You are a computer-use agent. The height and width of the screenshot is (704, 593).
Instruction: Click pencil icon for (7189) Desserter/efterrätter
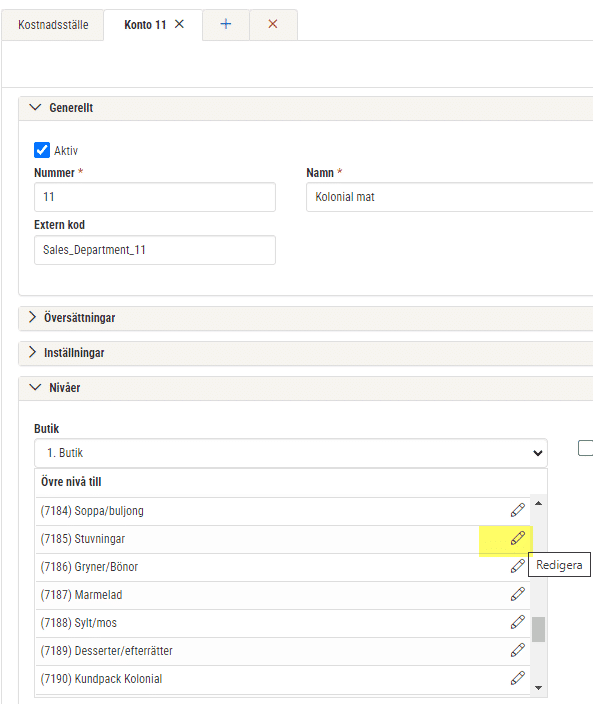pos(518,650)
